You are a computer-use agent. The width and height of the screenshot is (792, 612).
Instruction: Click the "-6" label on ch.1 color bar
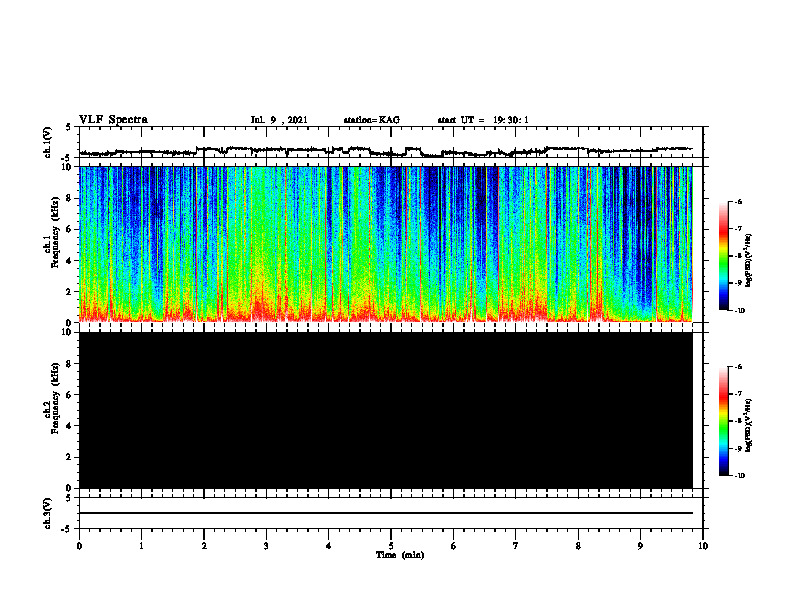coord(738,202)
